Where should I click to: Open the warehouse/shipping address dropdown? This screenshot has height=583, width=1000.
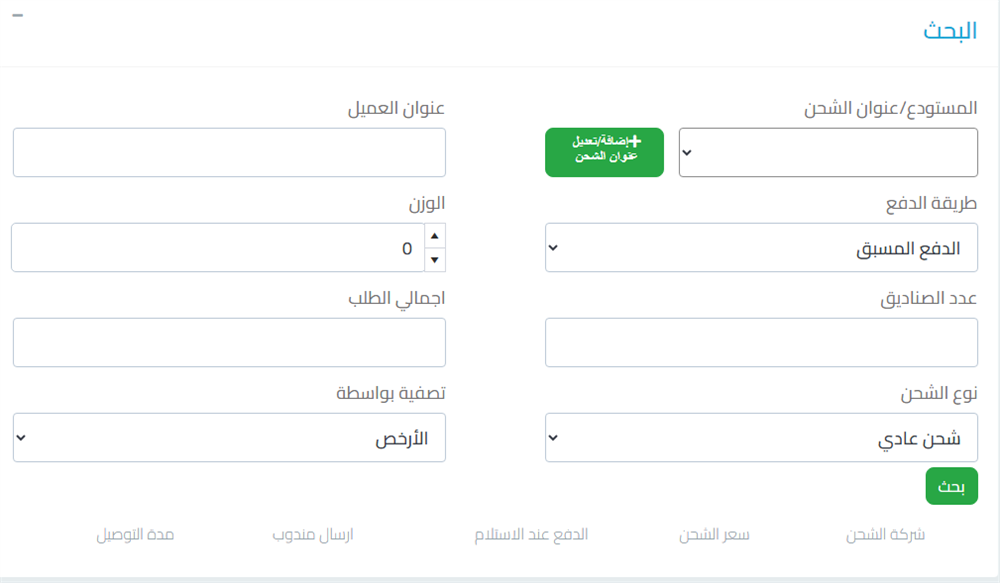(828, 153)
